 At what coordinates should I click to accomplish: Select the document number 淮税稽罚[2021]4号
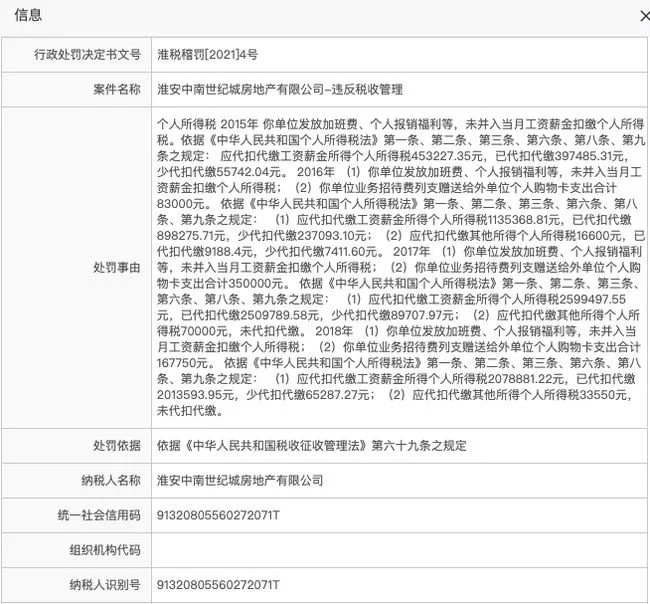207,55
